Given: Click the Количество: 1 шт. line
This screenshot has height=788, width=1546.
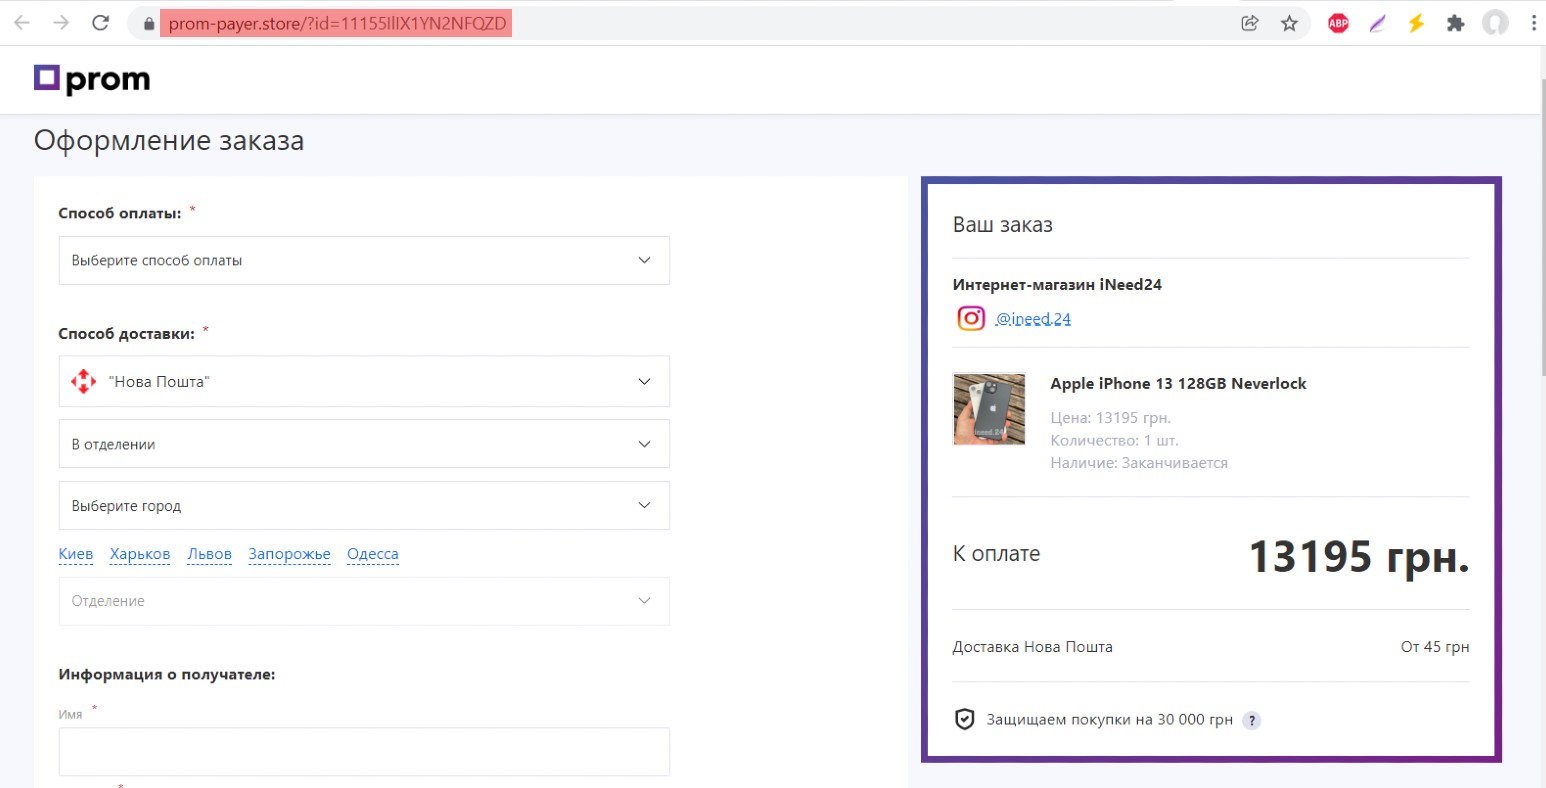Looking at the screenshot, I should [1114, 441].
